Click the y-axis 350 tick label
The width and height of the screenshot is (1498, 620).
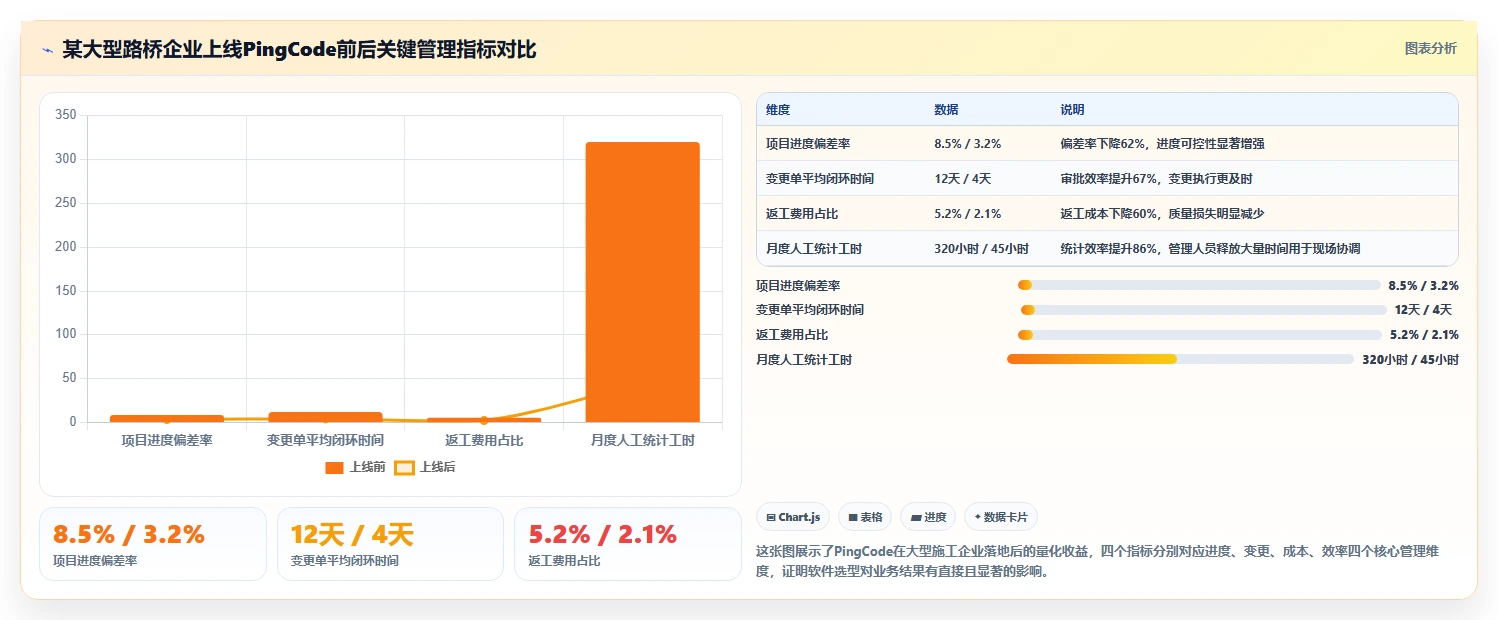coord(65,115)
